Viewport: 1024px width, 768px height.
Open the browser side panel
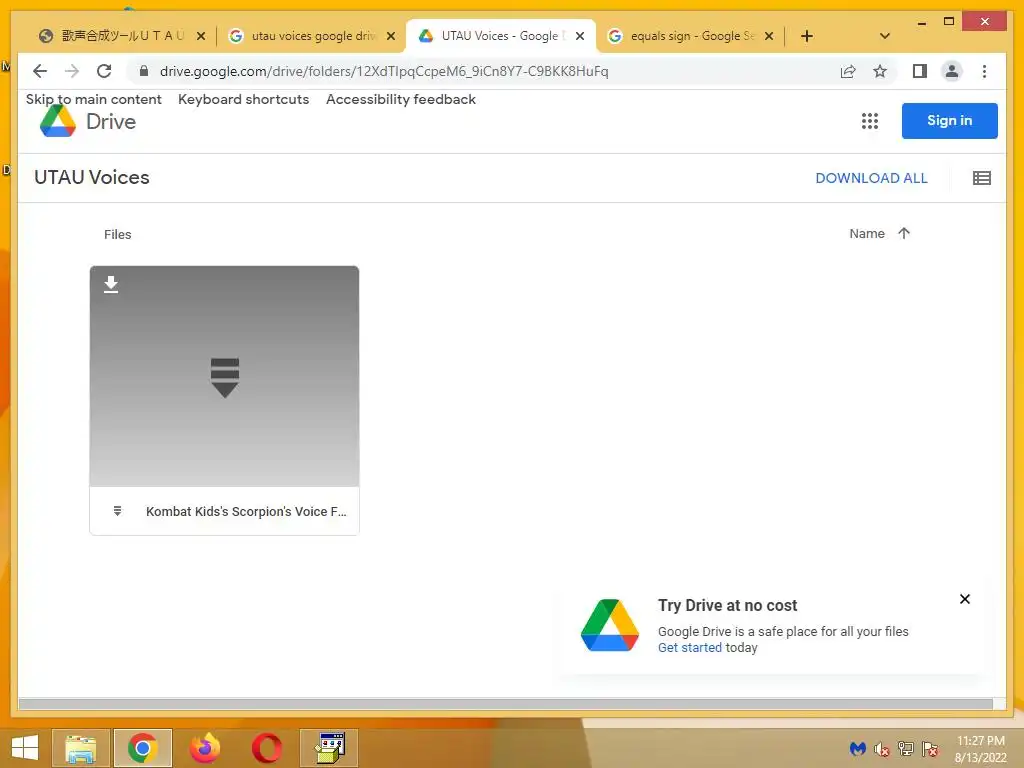pyautogui.click(x=920, y=71)
